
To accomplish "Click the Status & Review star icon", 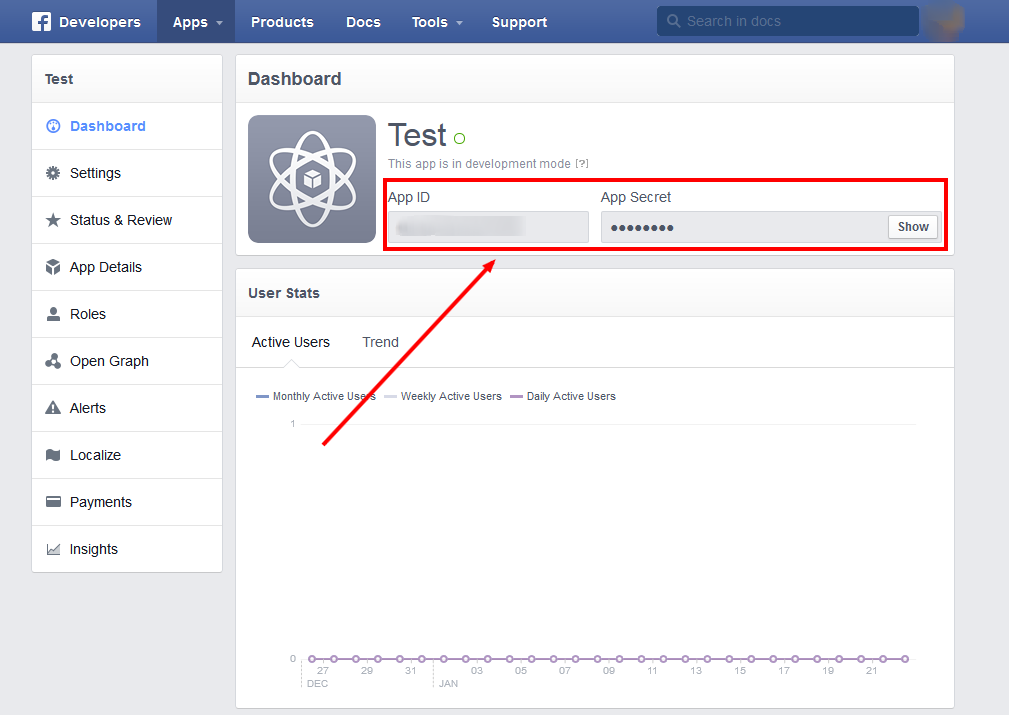I will (x=54, y=220).
